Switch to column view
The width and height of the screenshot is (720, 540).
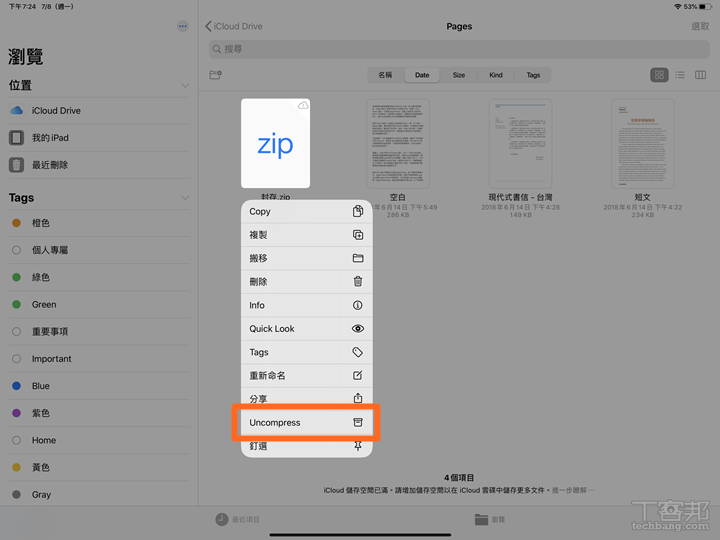[x=700, y=75]
